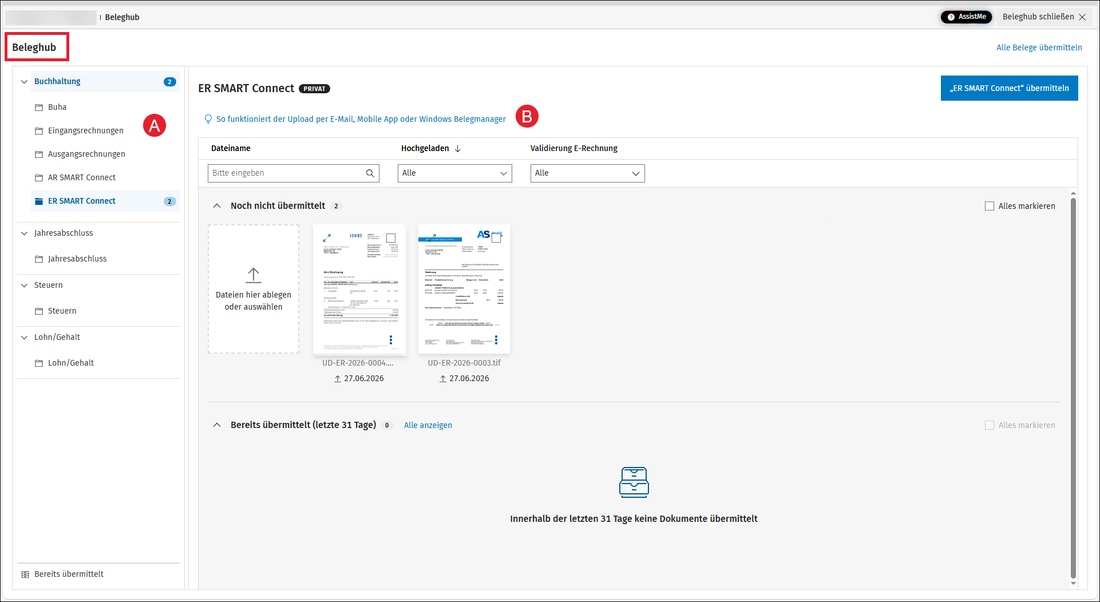Open the Validierung E-Rechnung filter dropdown
This screenshot has width=1100, height=602.
[x=587, y=173]
